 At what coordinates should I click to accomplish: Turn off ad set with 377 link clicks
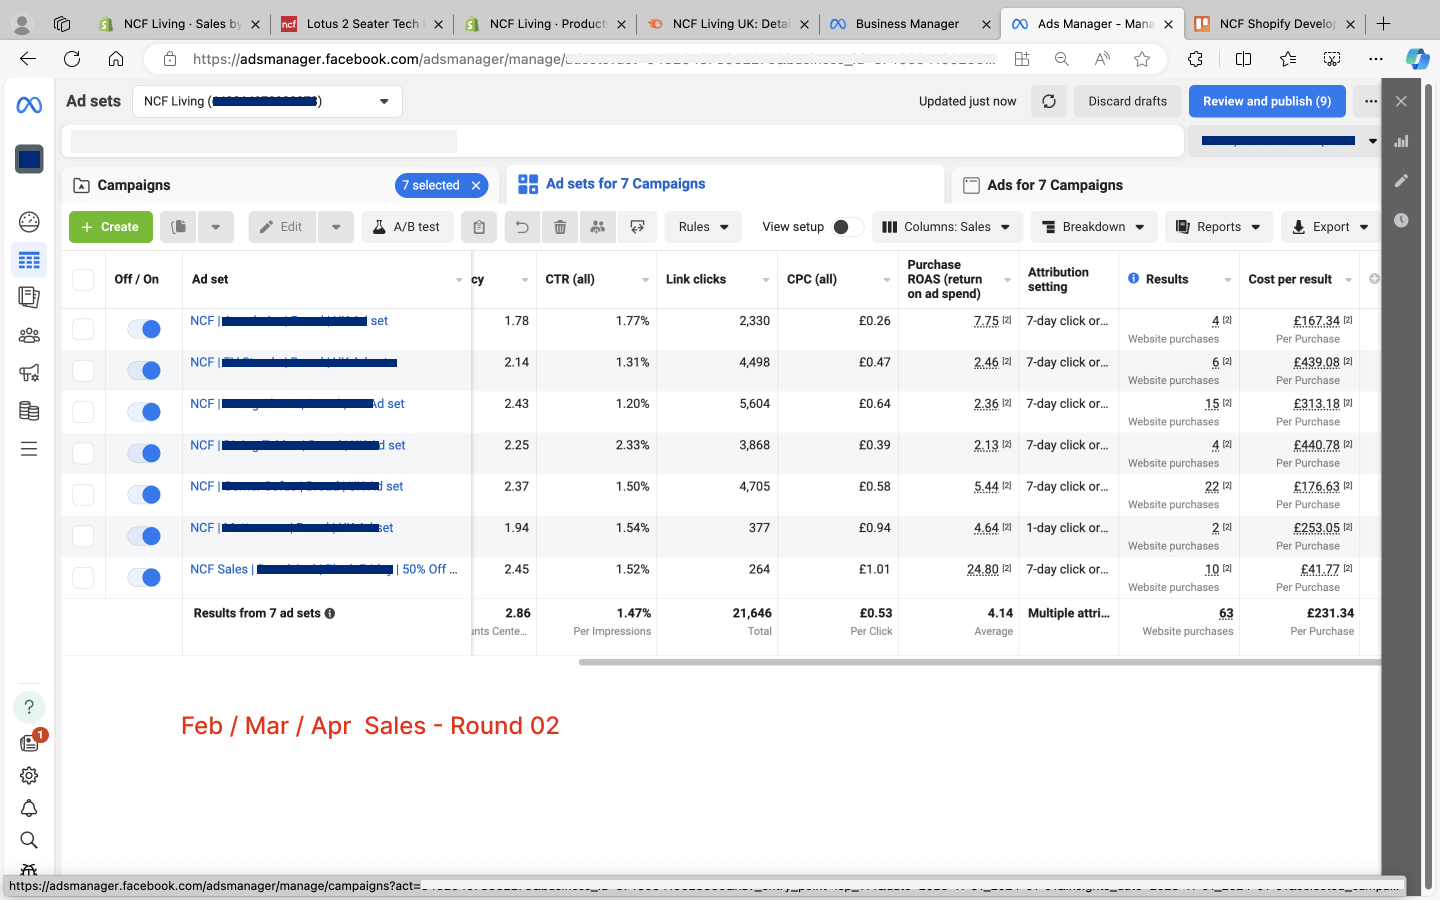pos(144,536)
